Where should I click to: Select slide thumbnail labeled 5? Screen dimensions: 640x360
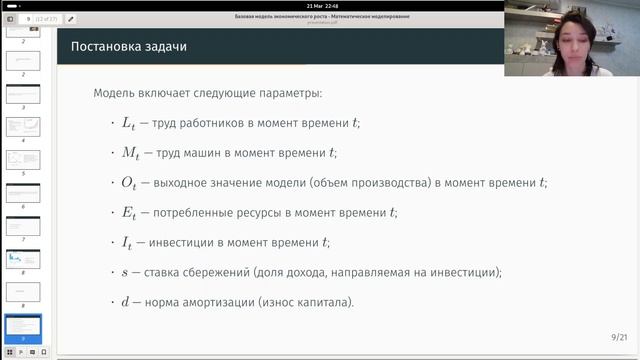(23, 160)
